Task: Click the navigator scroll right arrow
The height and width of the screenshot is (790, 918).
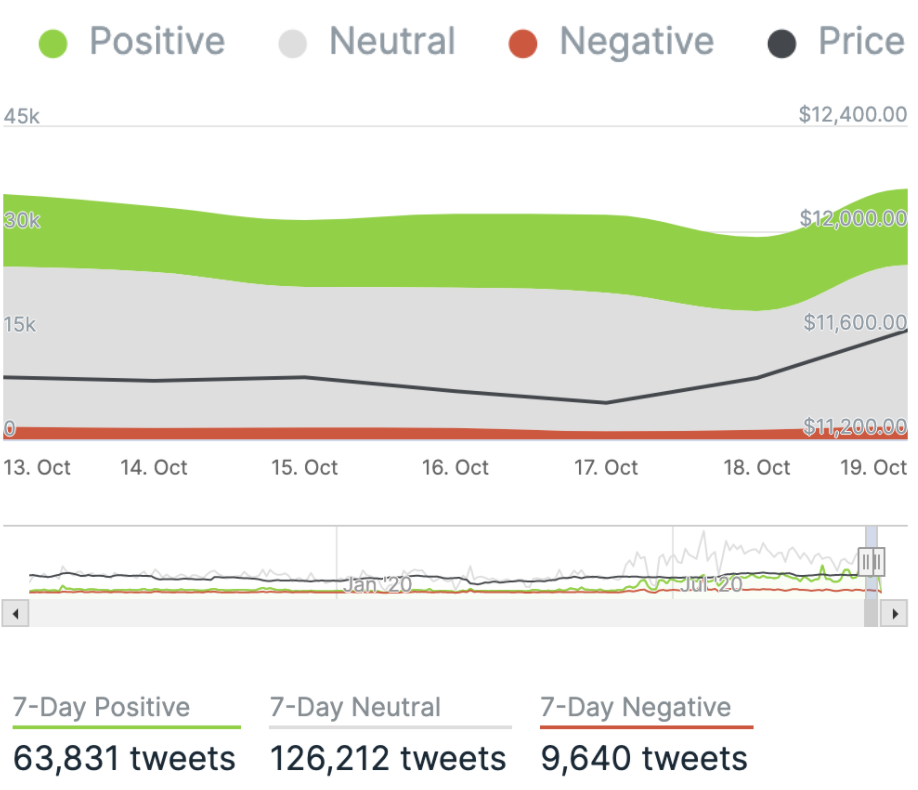Action: click(896, 613)
